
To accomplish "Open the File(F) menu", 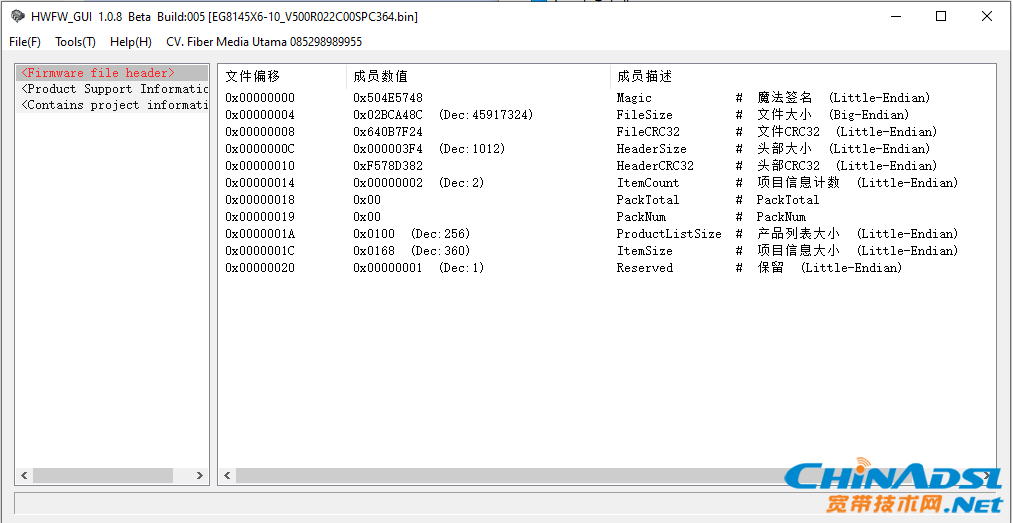I will coord(25,42).
